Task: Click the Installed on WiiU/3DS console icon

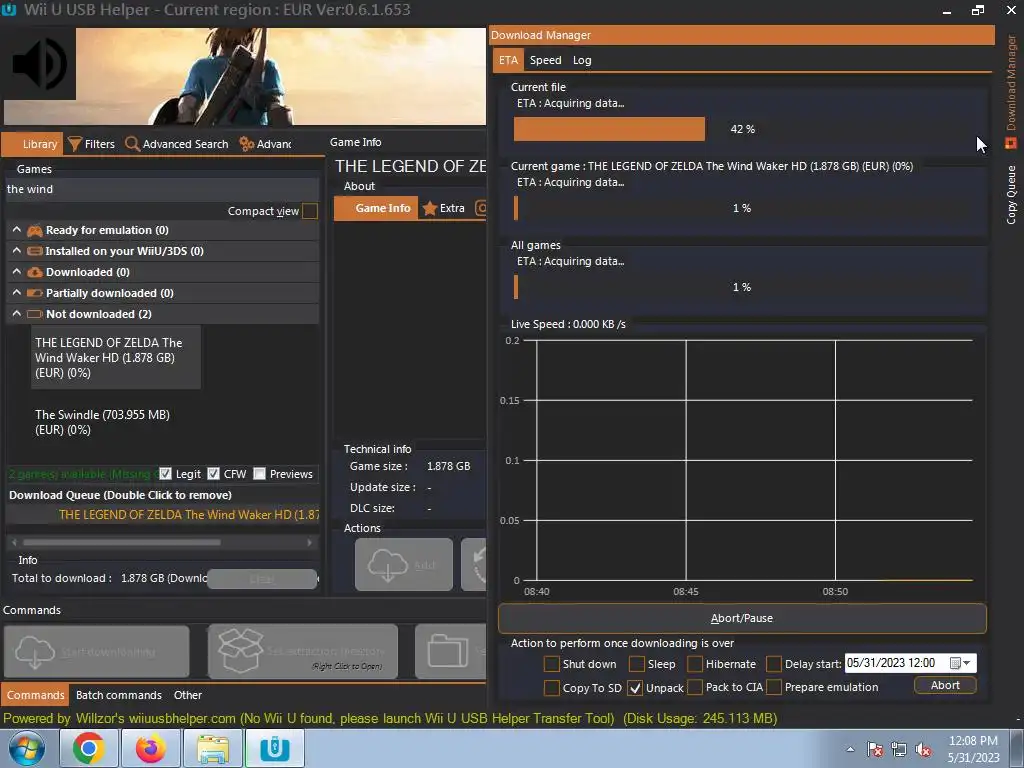Action: [x=35, y=251]
